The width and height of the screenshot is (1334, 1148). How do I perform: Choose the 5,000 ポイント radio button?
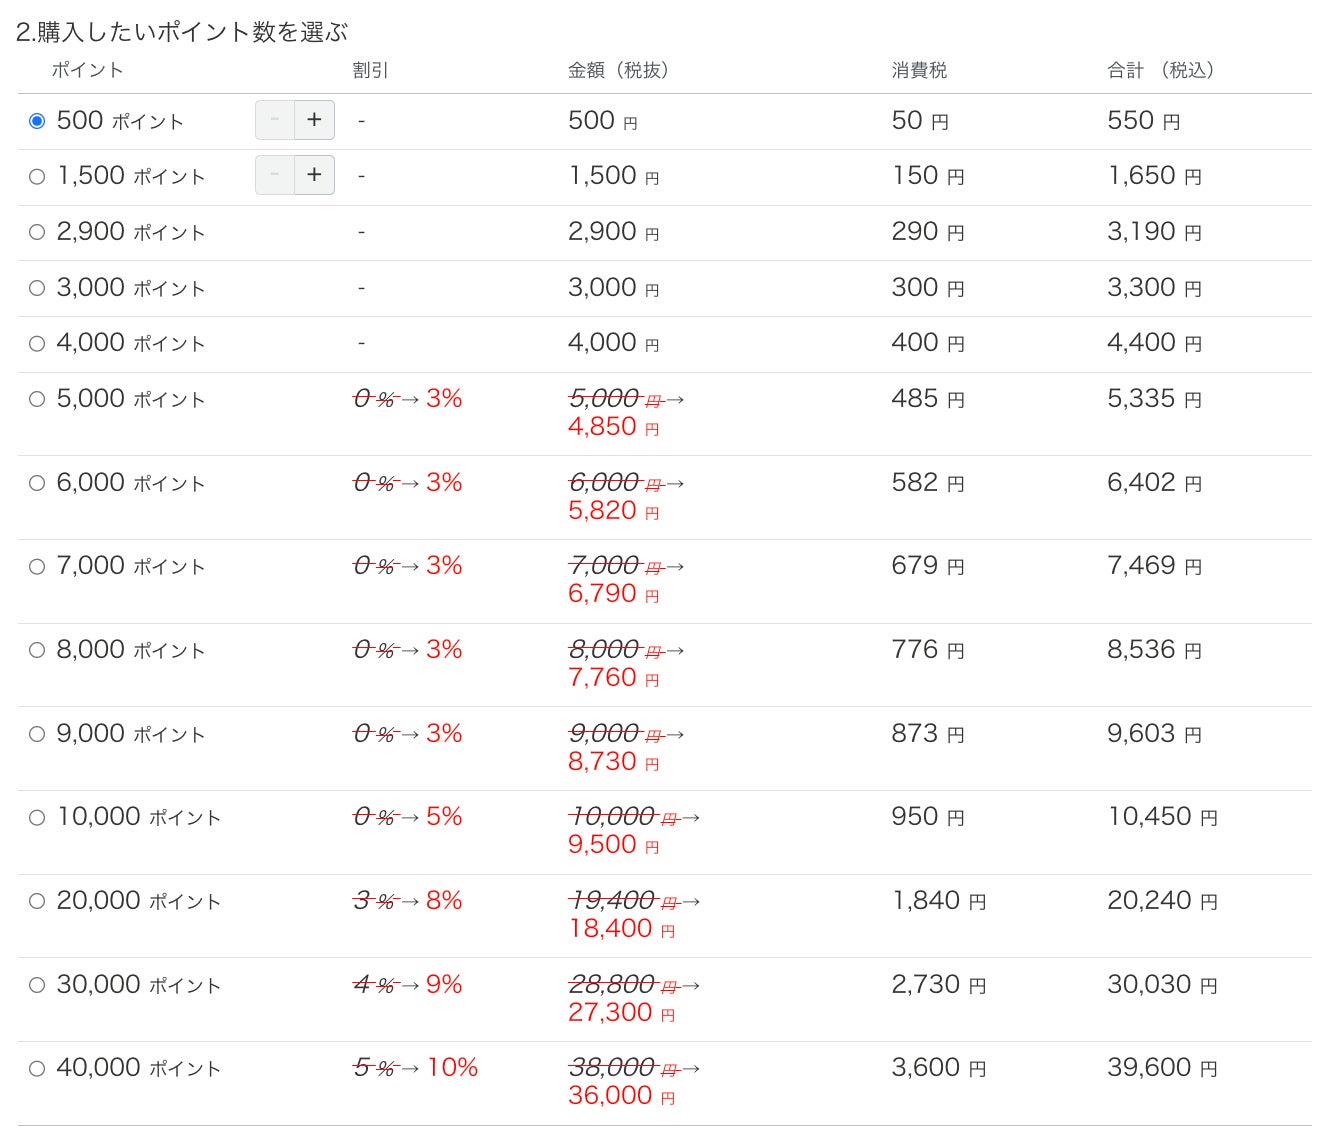click(37, 399)
